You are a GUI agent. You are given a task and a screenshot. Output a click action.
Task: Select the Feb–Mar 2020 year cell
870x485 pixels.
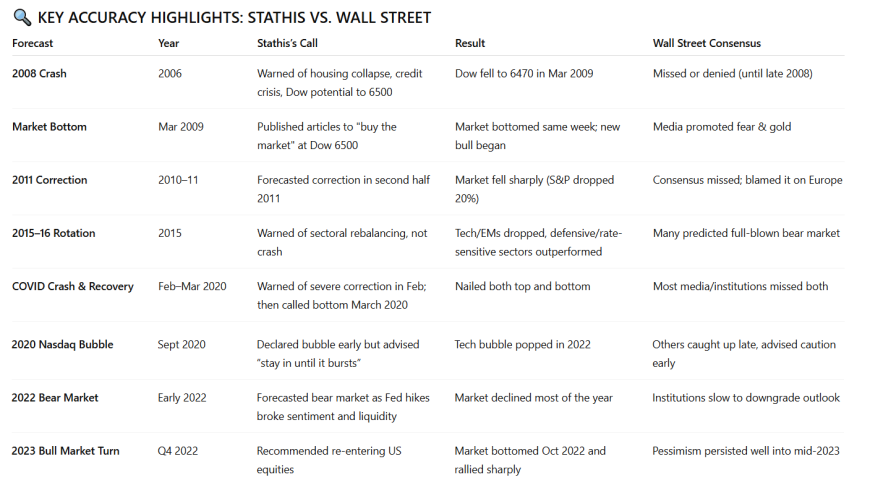[192, 286]
